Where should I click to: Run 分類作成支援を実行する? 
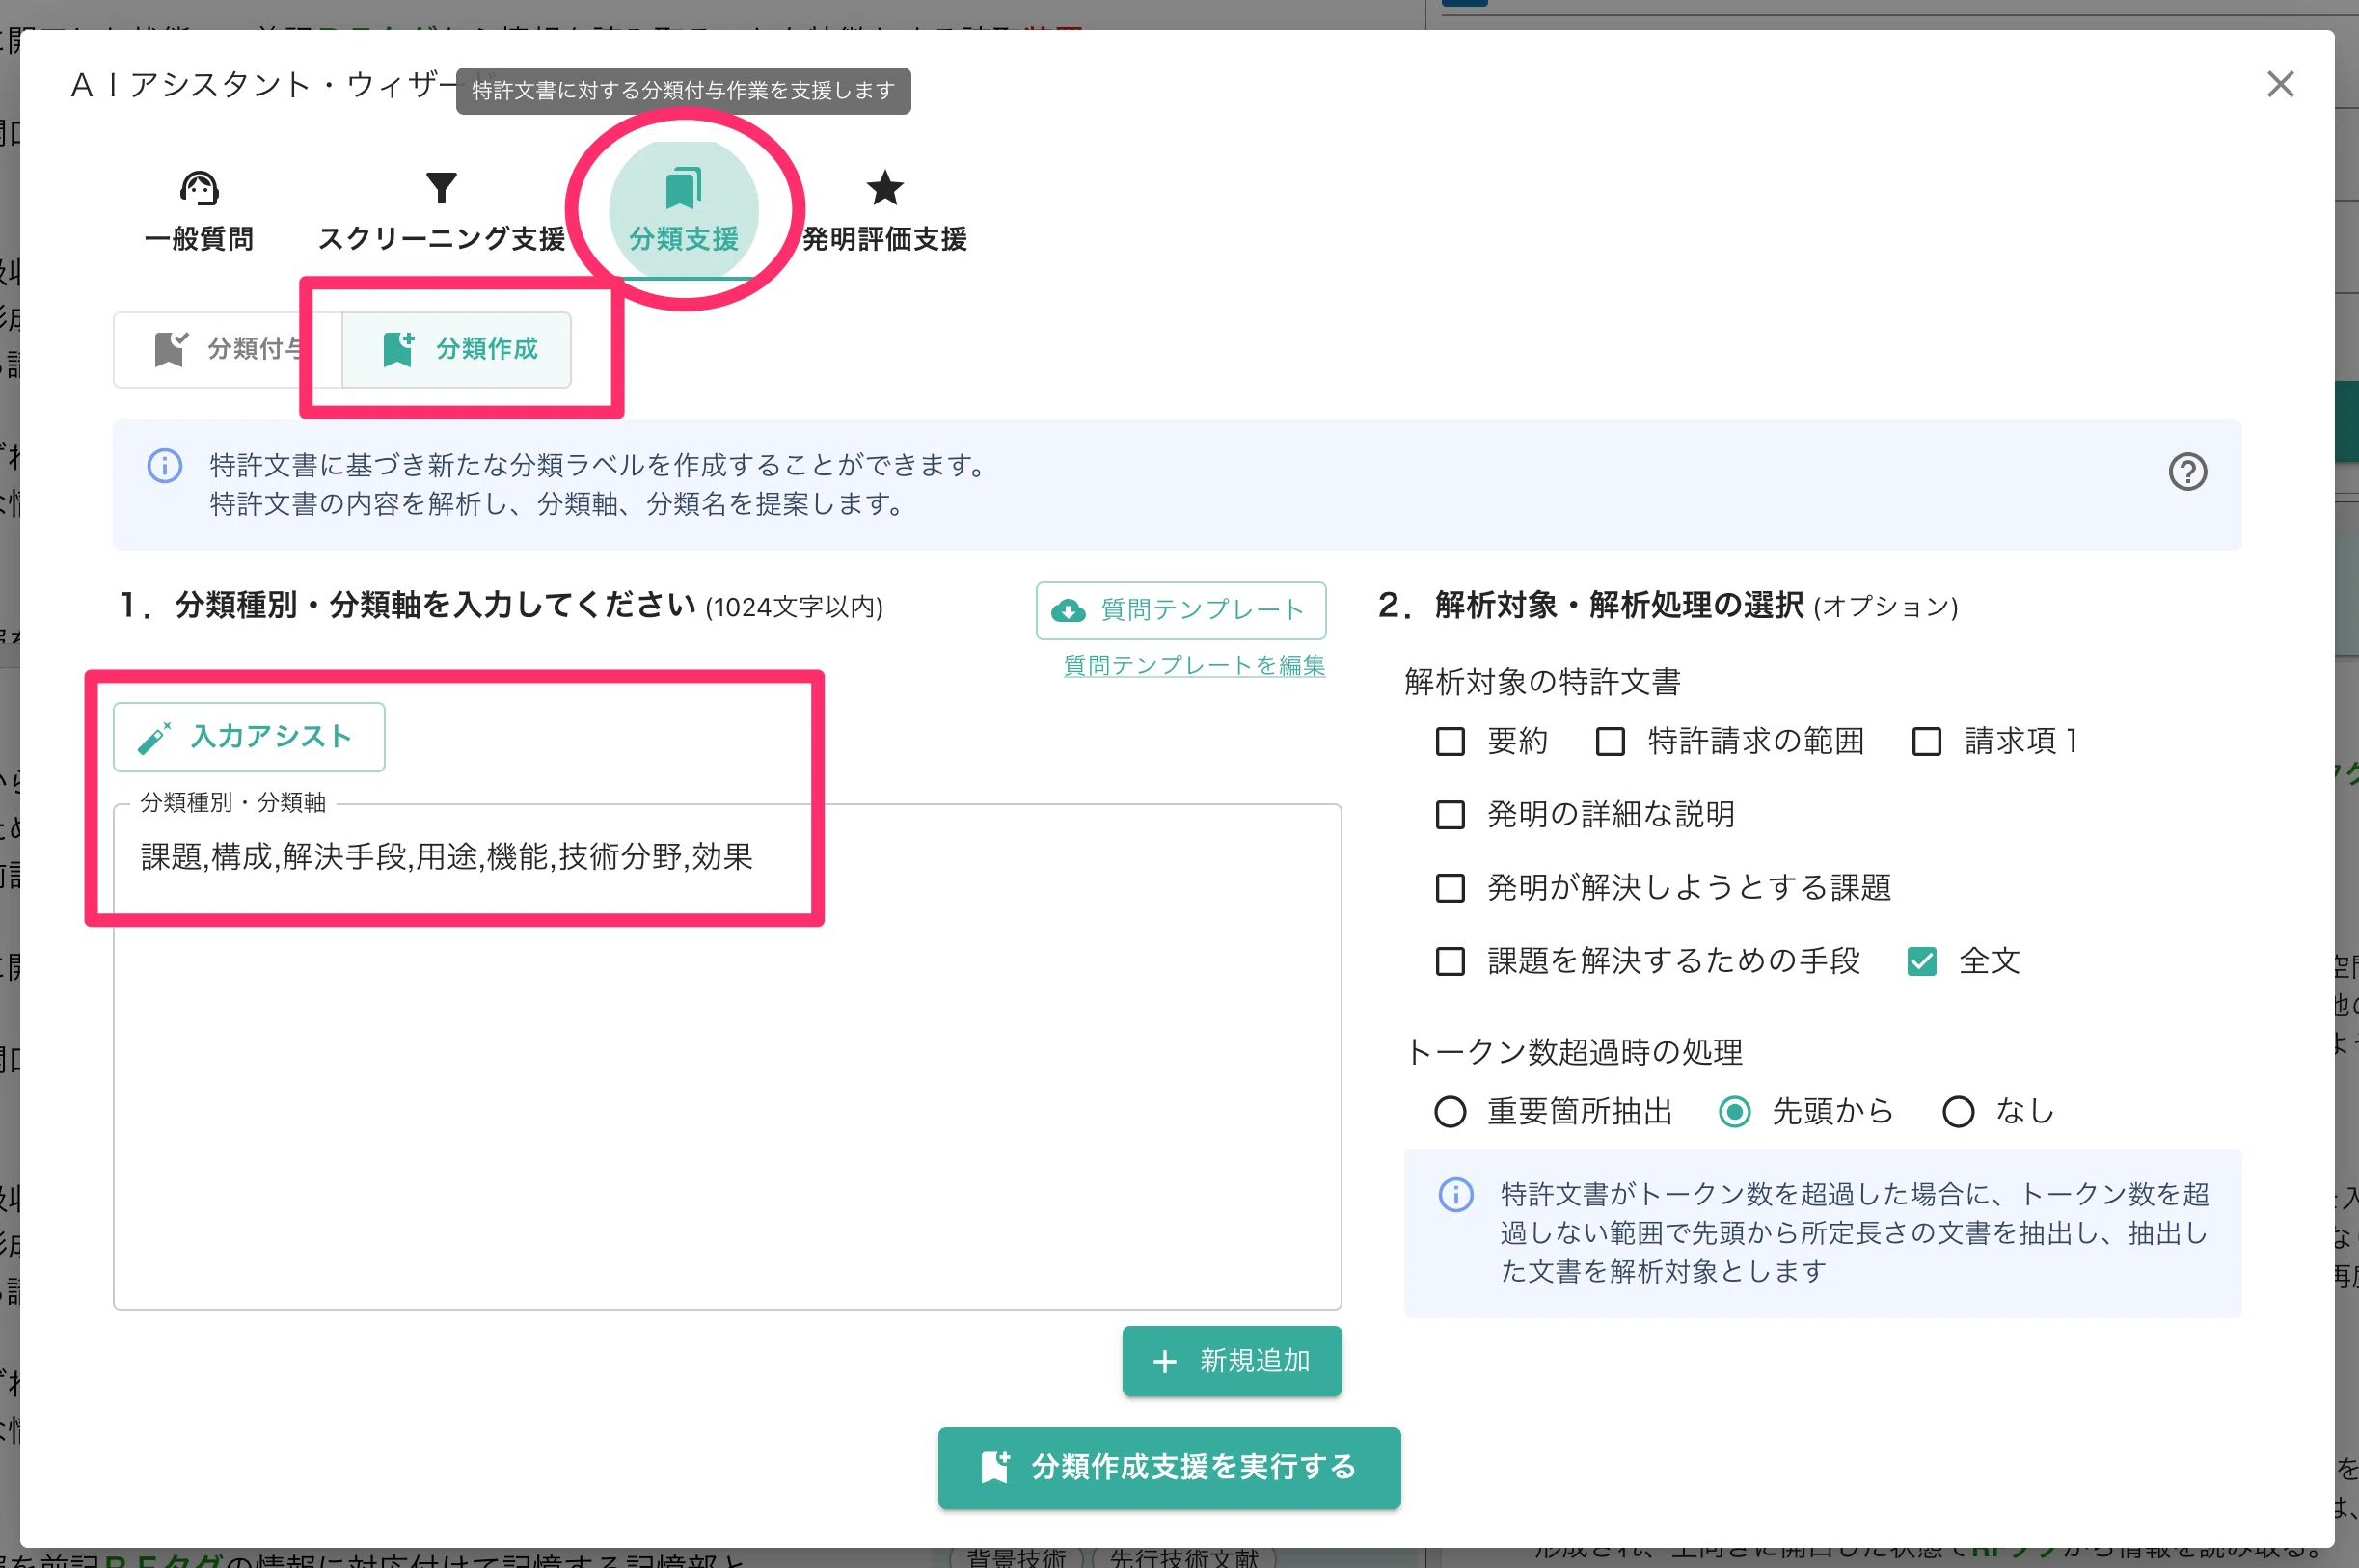1169,1467
